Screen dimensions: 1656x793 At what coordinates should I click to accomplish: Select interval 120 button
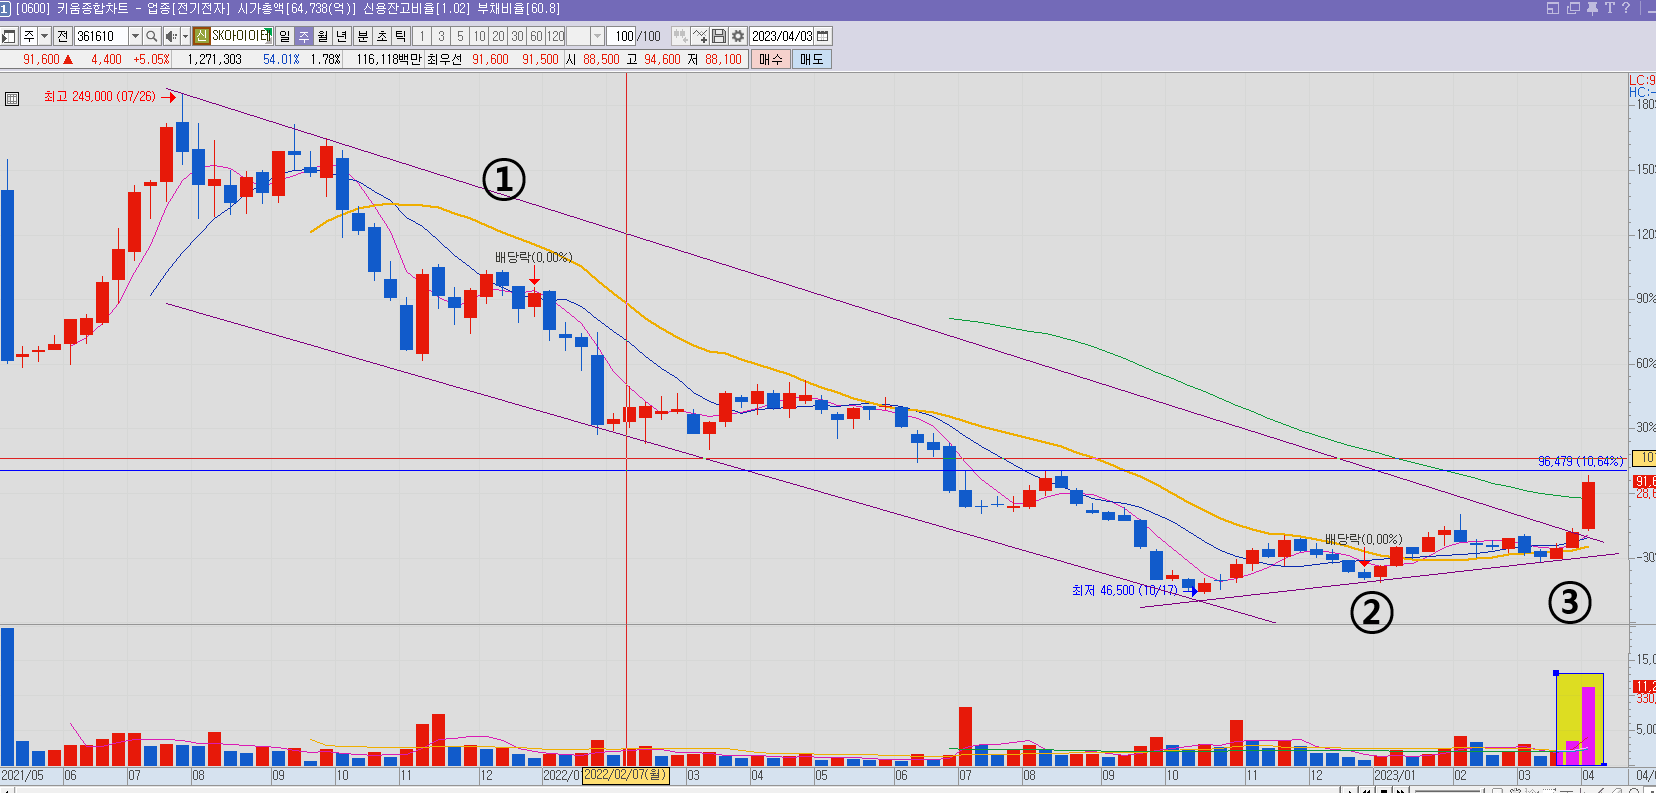click(x=556, y=36)
